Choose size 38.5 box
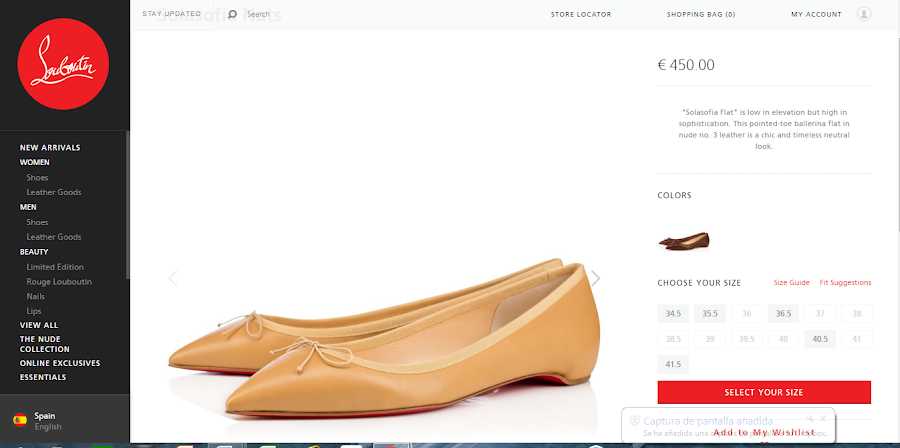The width and height of the screenshot is (900, 448). tap(673, 339)
